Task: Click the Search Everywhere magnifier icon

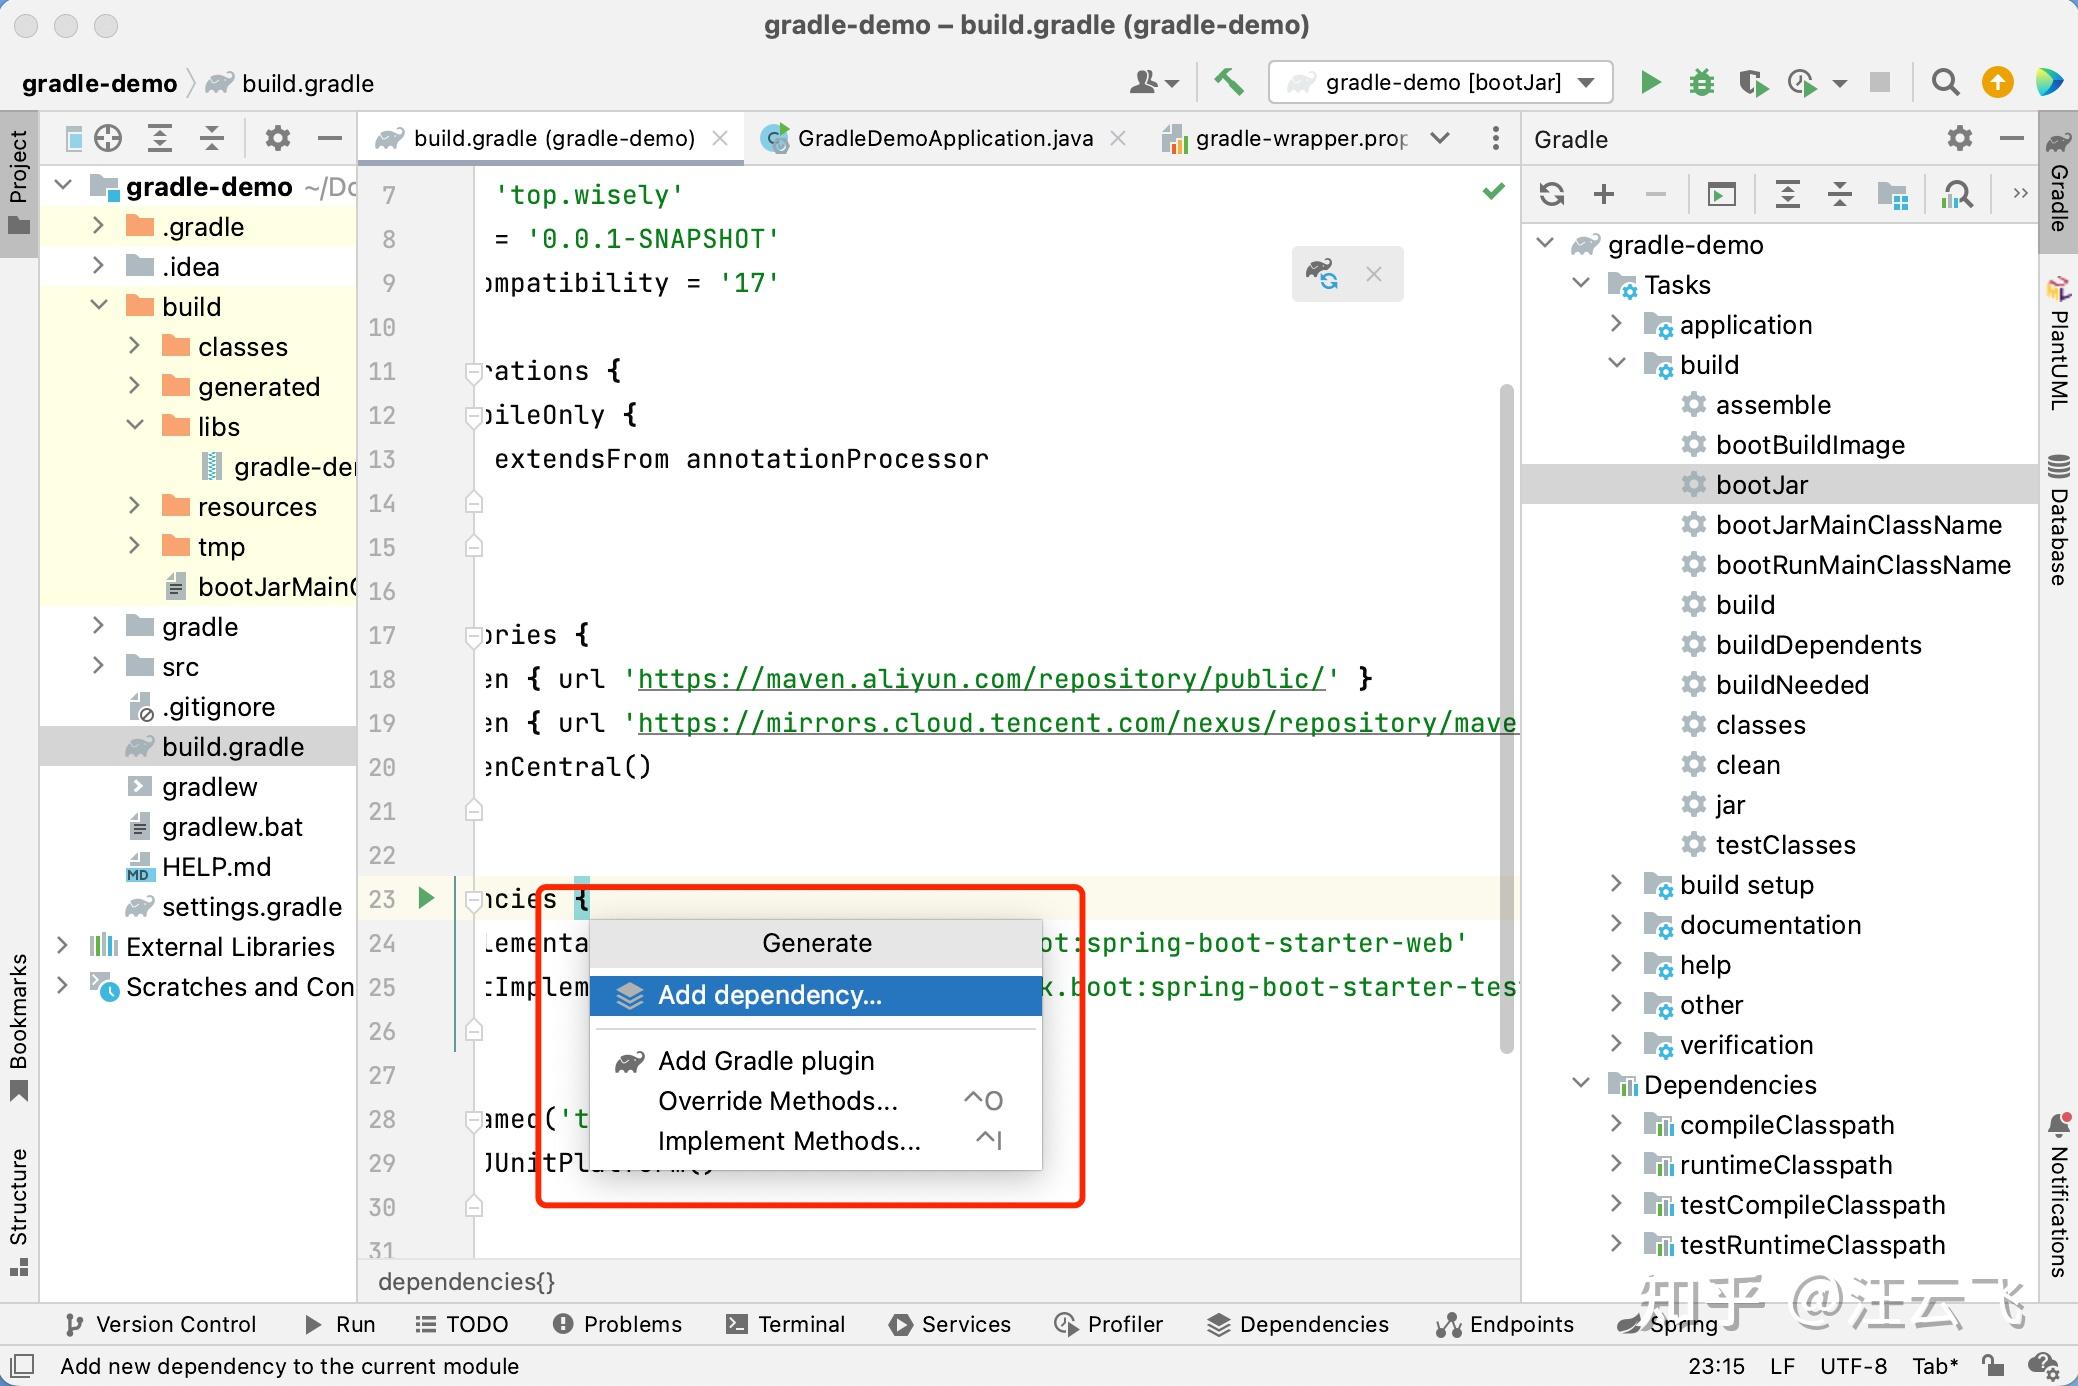Action: pyautogui.click(x=1945, y=82)
